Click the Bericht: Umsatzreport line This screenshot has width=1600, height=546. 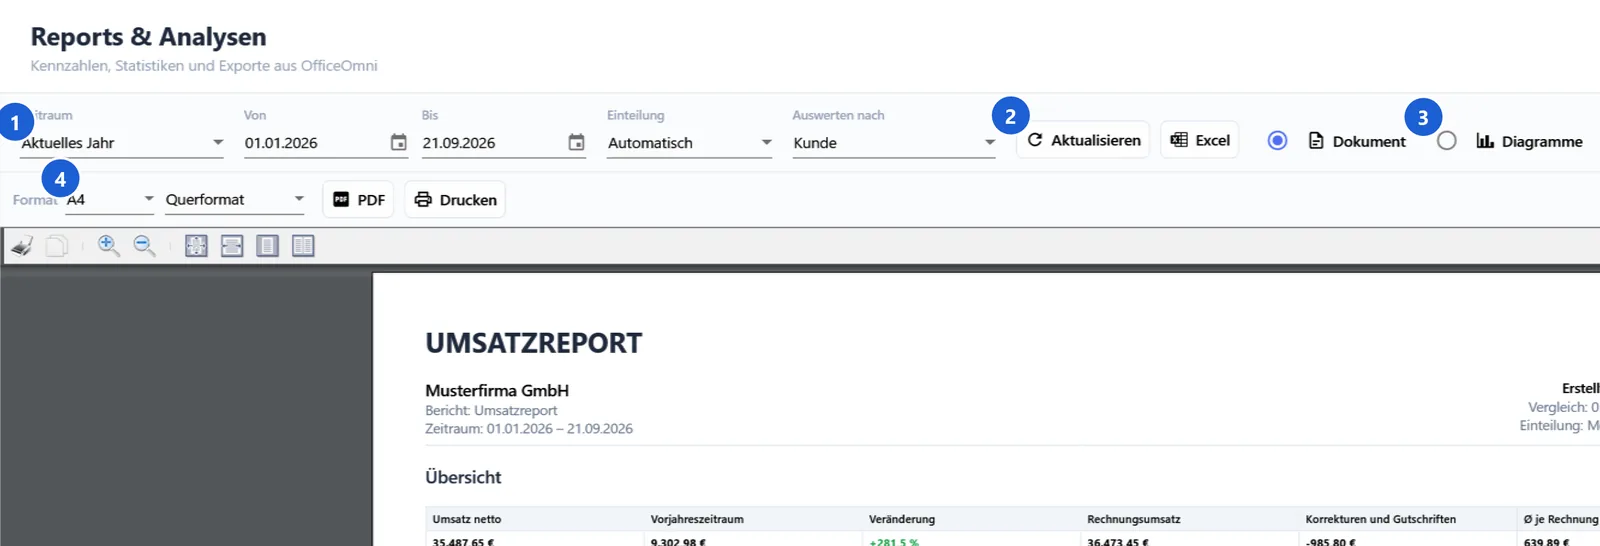(491, 410)
